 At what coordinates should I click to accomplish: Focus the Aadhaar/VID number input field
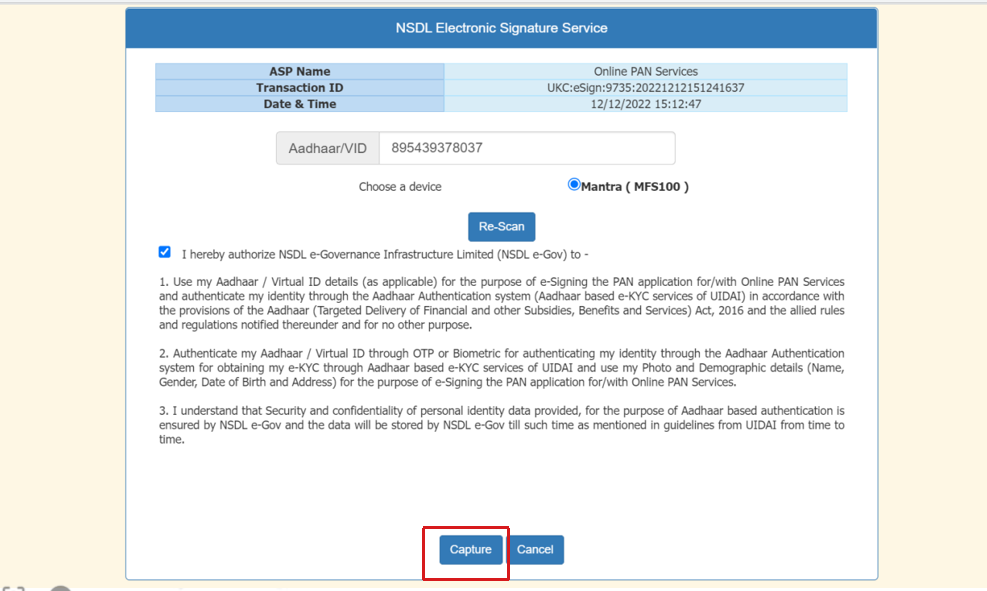click(x=527, y=148)
